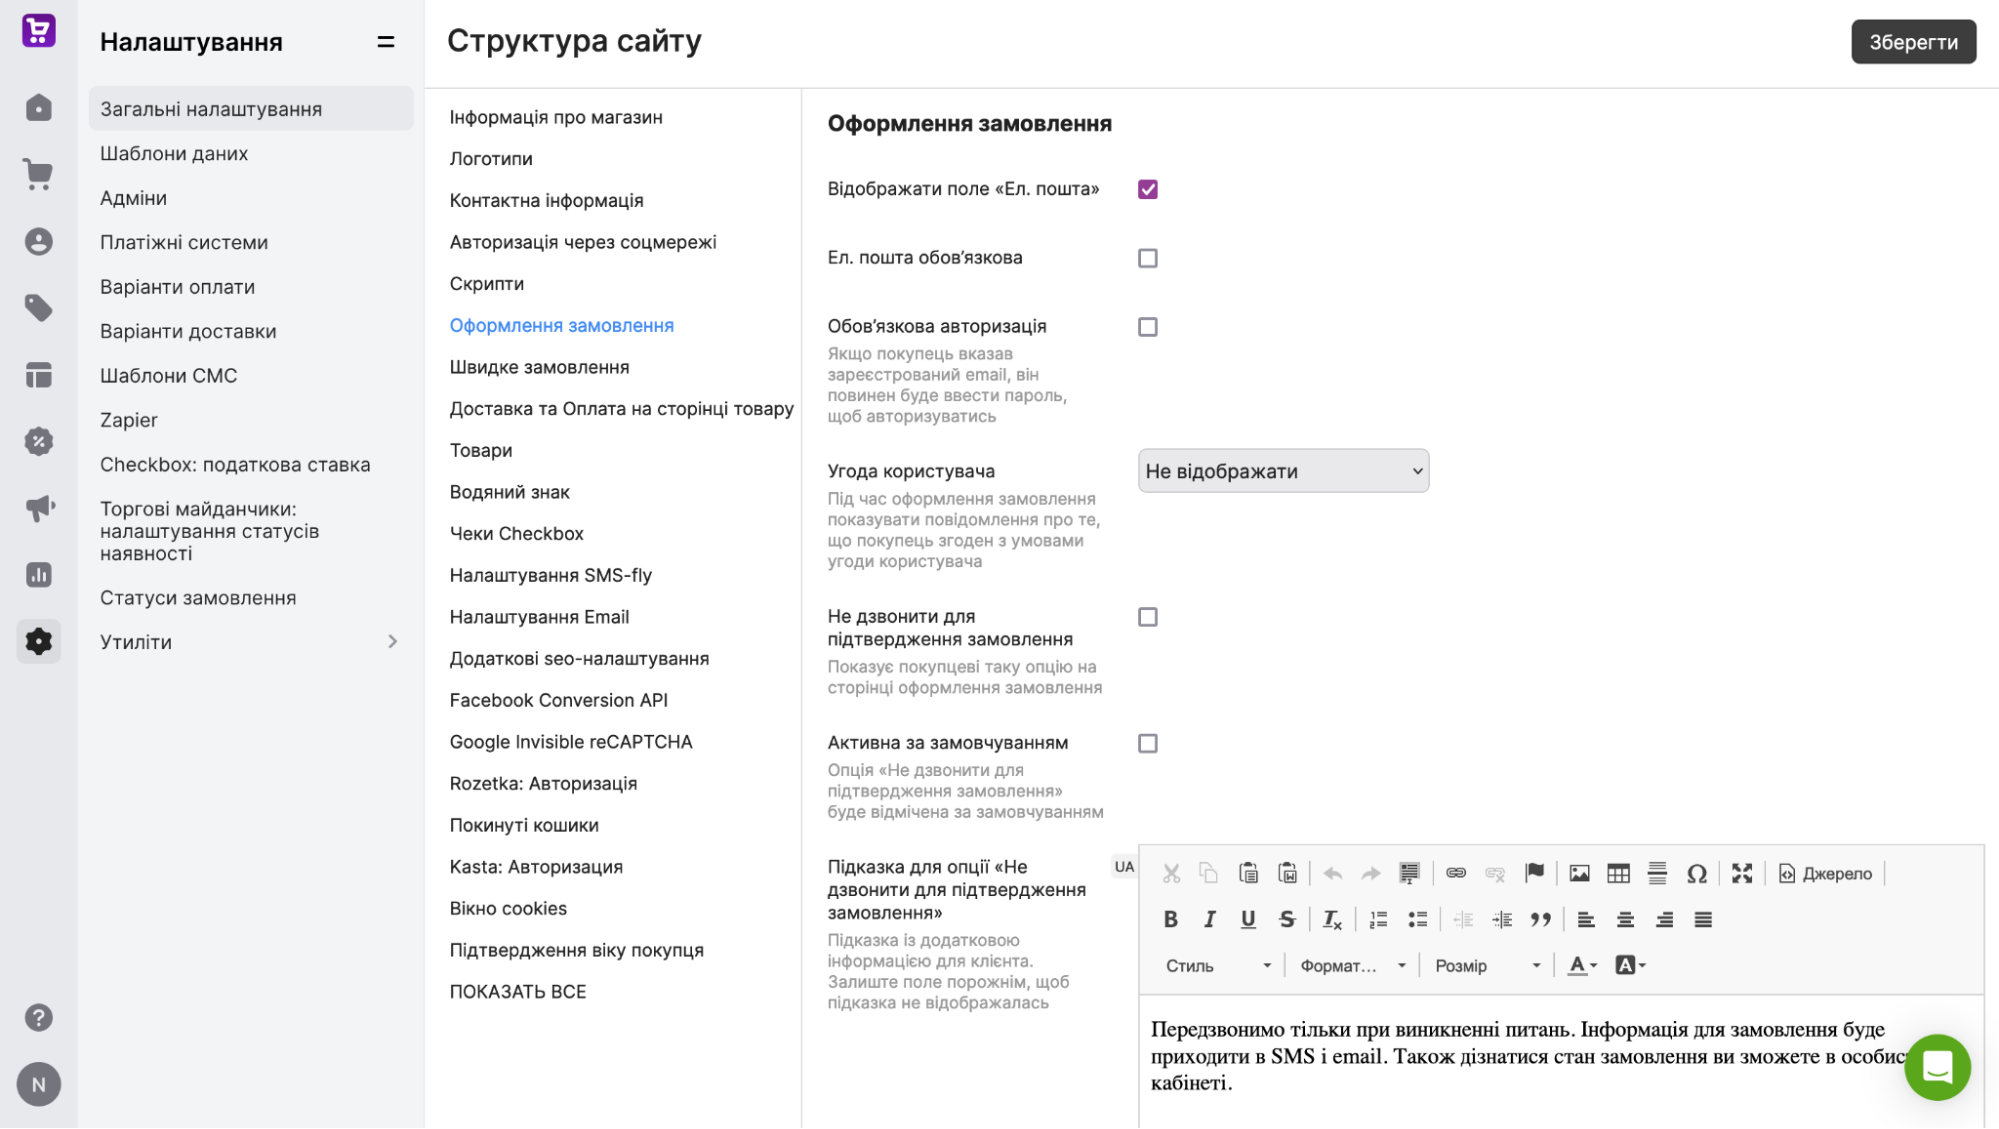
Task: Open the Угода користувача dropdown
Action: [1283, 471]
